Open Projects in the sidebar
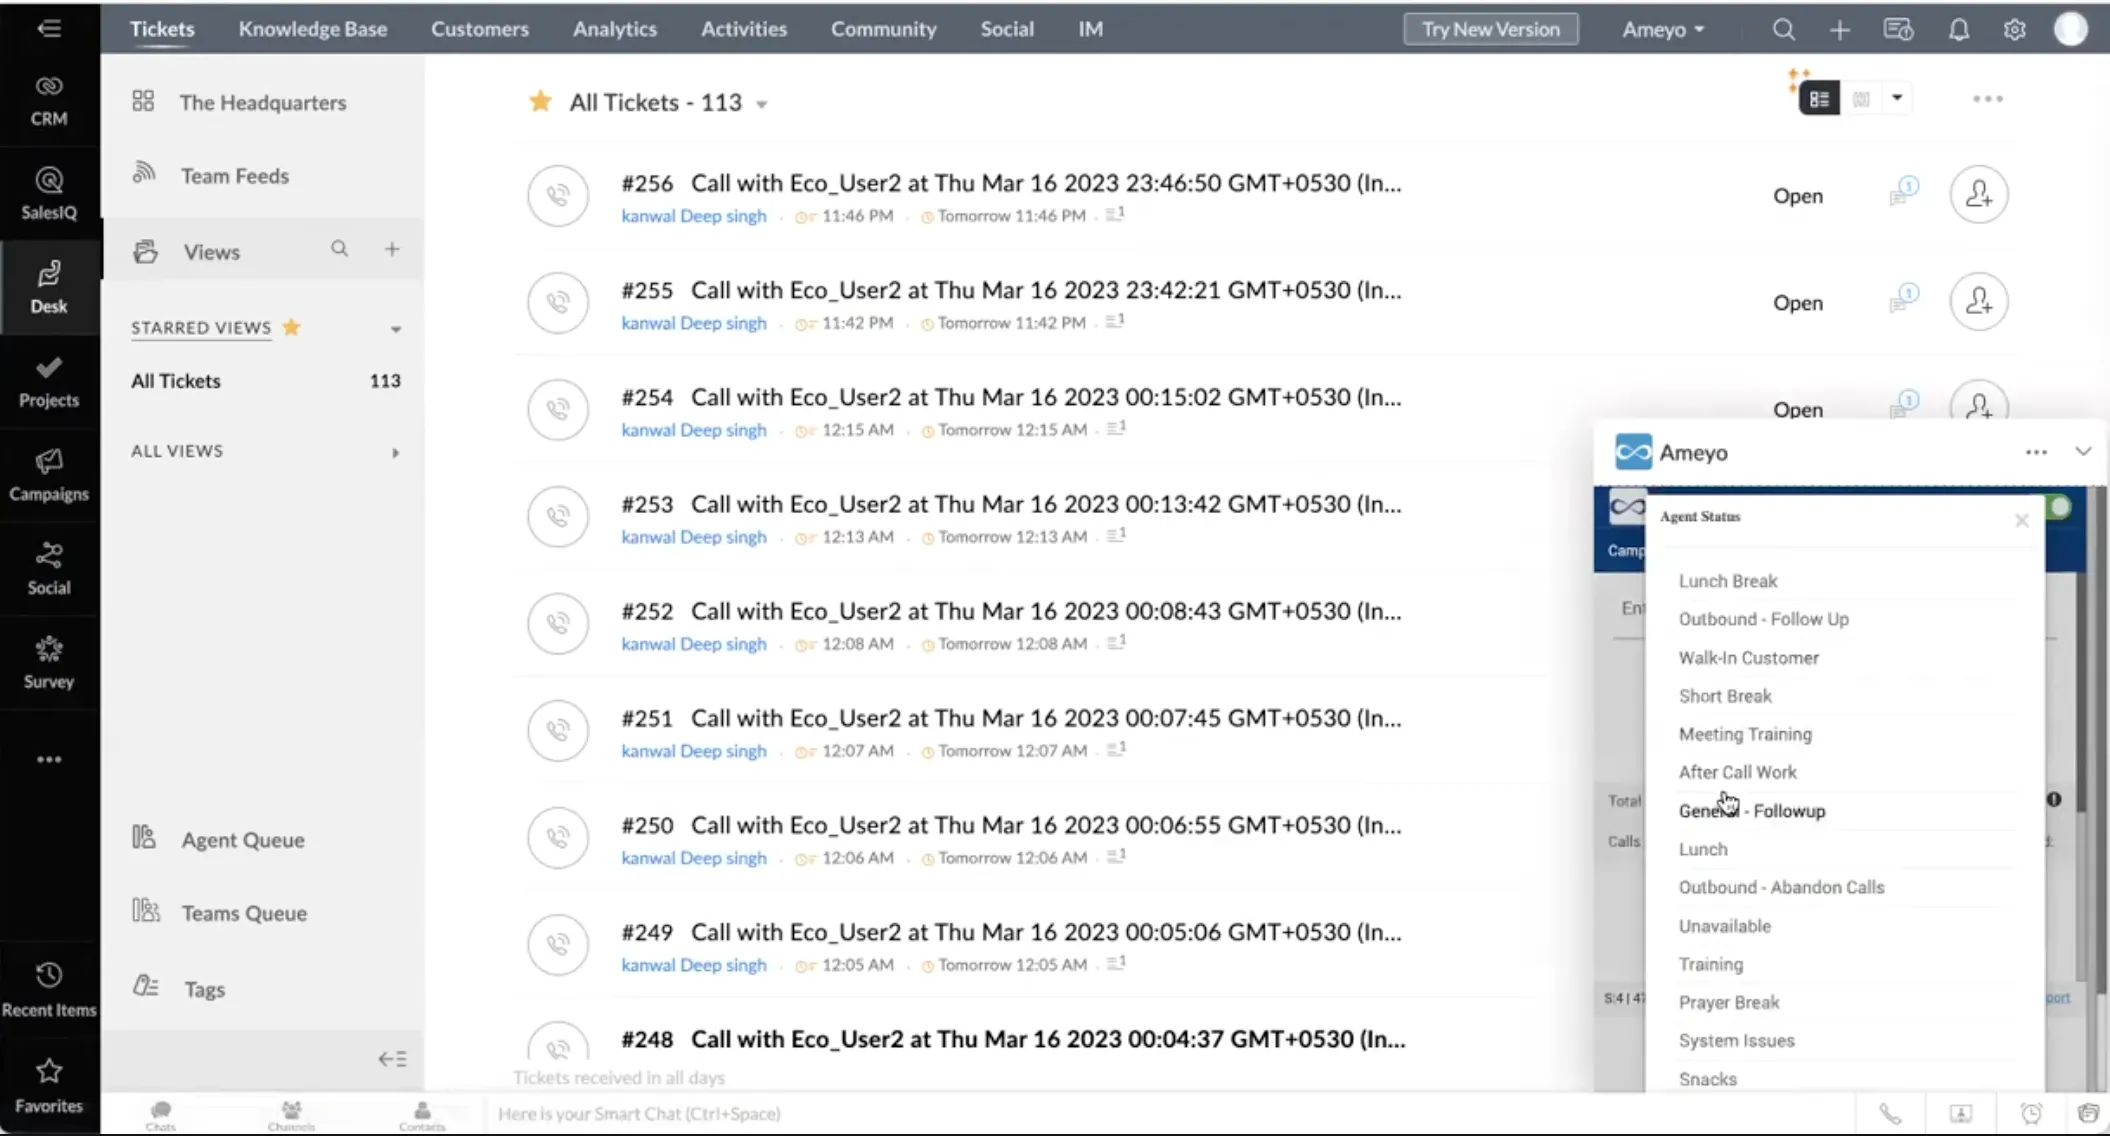The width and height of the screenshot is (2110, 1136). tap(49, 382)
